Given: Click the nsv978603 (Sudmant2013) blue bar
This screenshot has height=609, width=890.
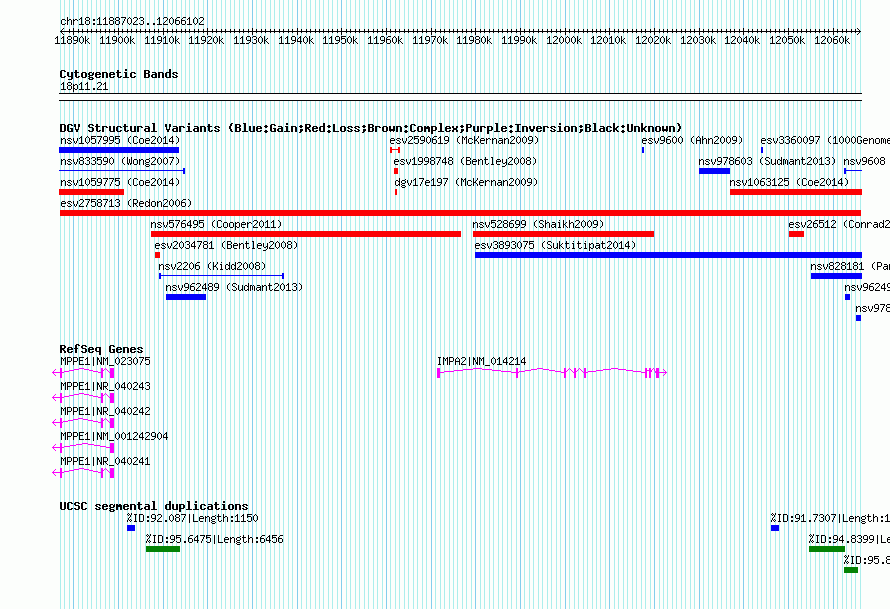Looking at the screenshot, I should tap(714, 171).
